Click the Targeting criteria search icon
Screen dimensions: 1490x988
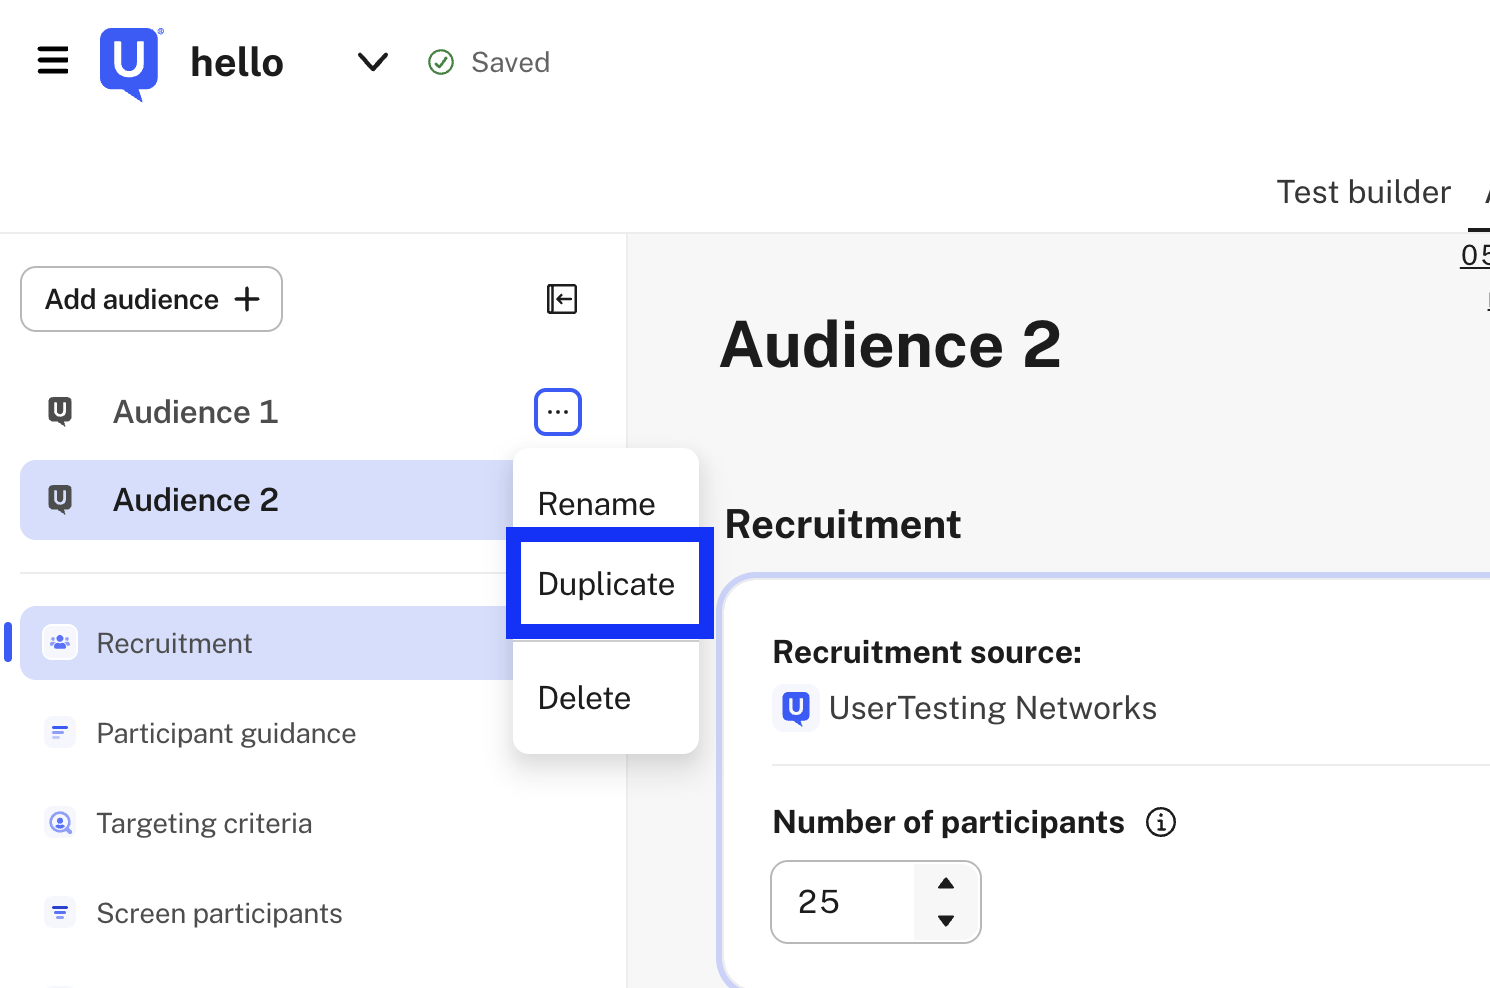(x=60, y=823)
